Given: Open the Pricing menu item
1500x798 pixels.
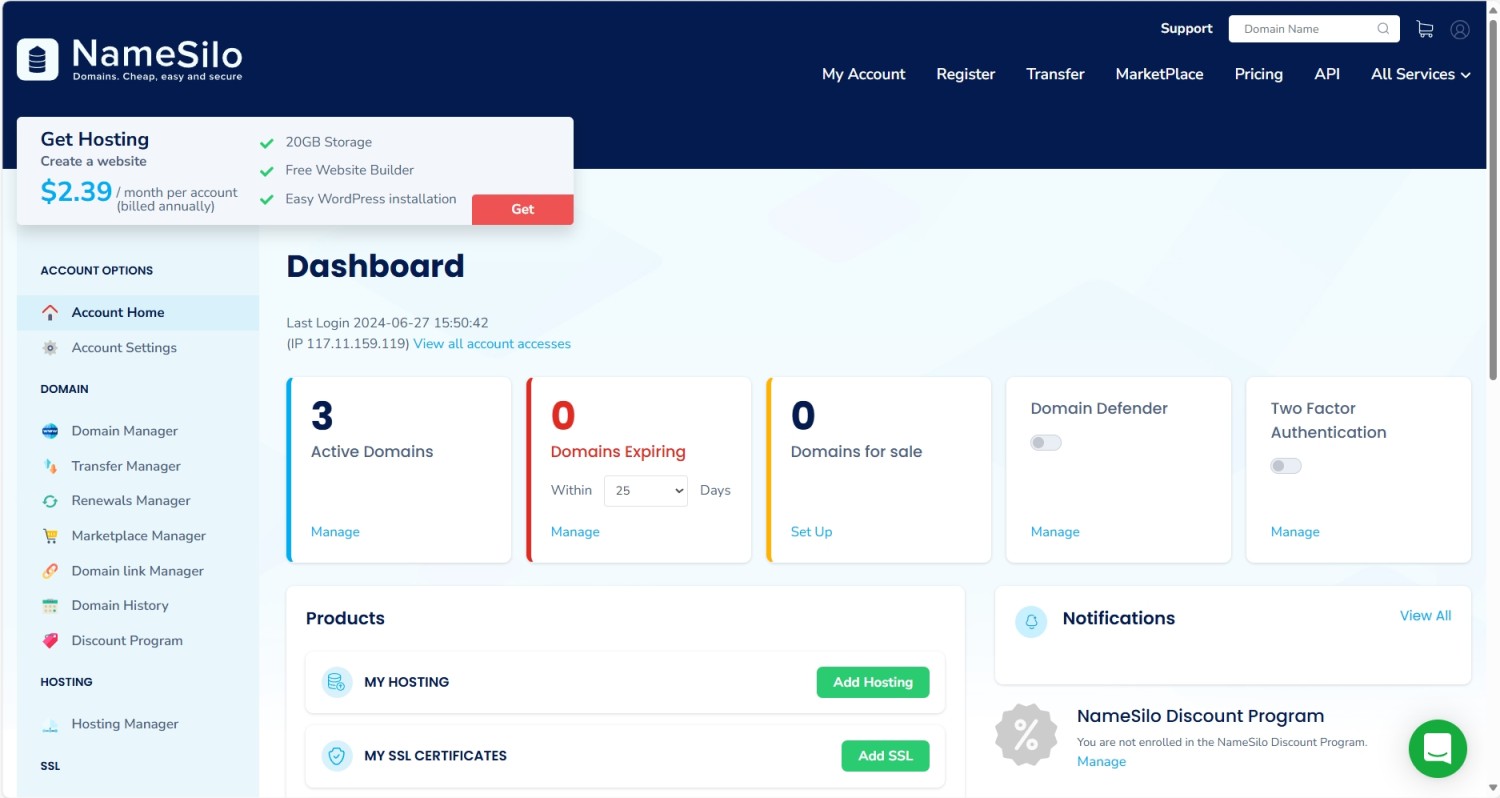Looking at the screenshot, I should (x=1259, y=74).
